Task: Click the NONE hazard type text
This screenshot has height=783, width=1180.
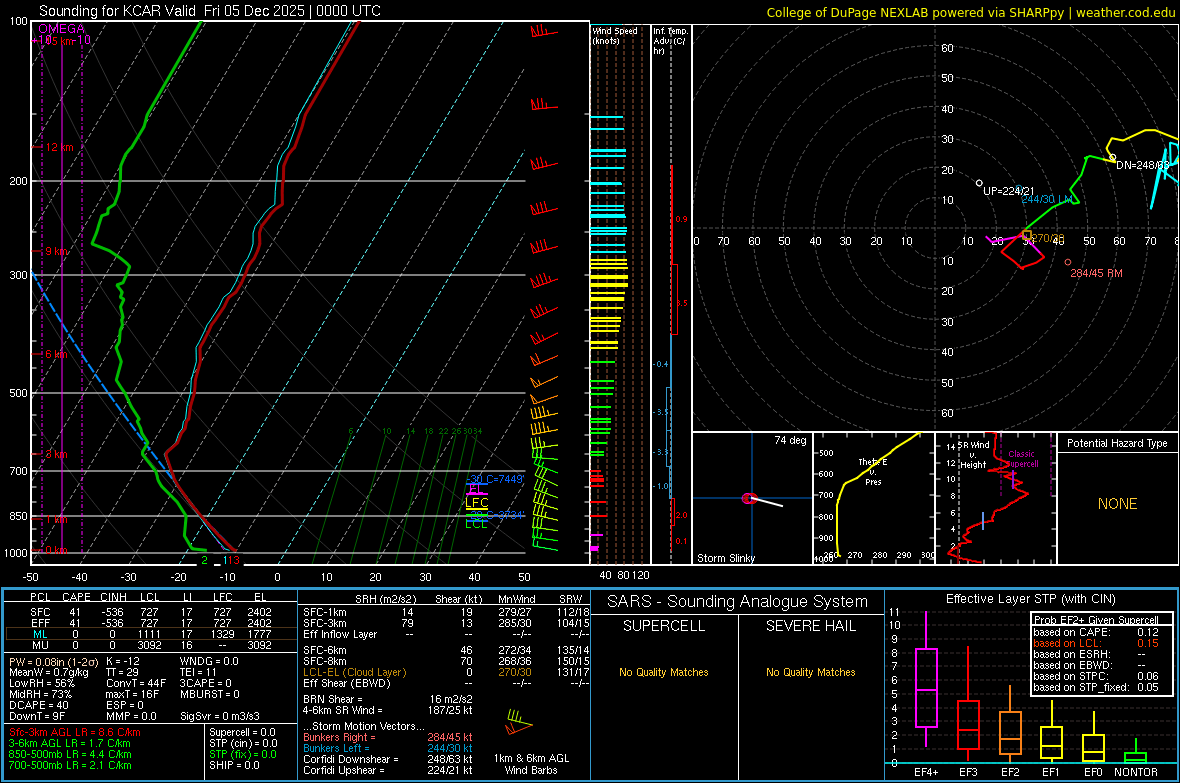Action: tap(1118, 504)
